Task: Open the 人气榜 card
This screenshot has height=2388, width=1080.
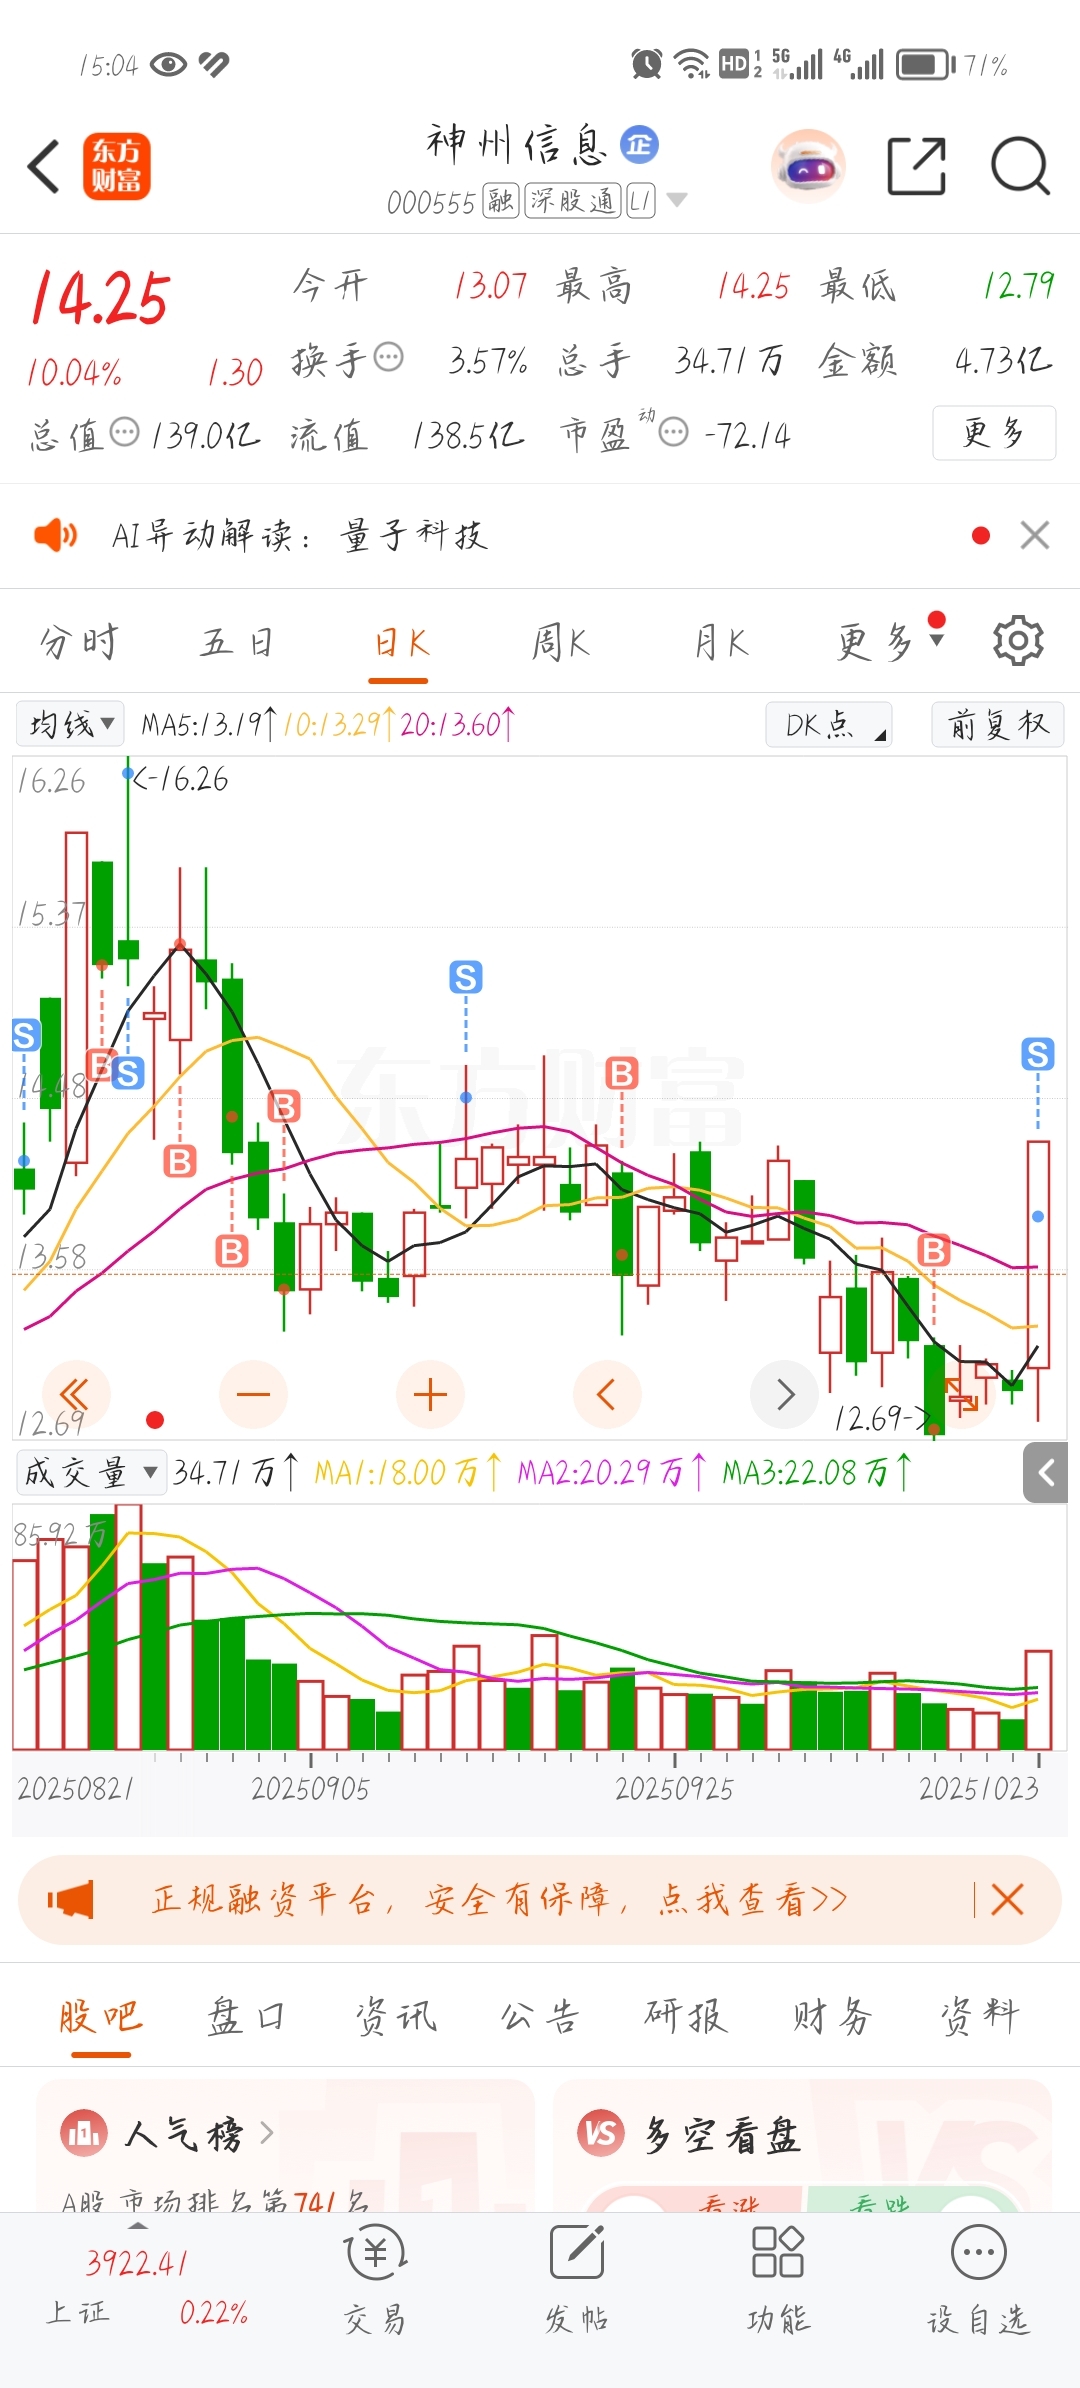Action: click(285, 2144)
